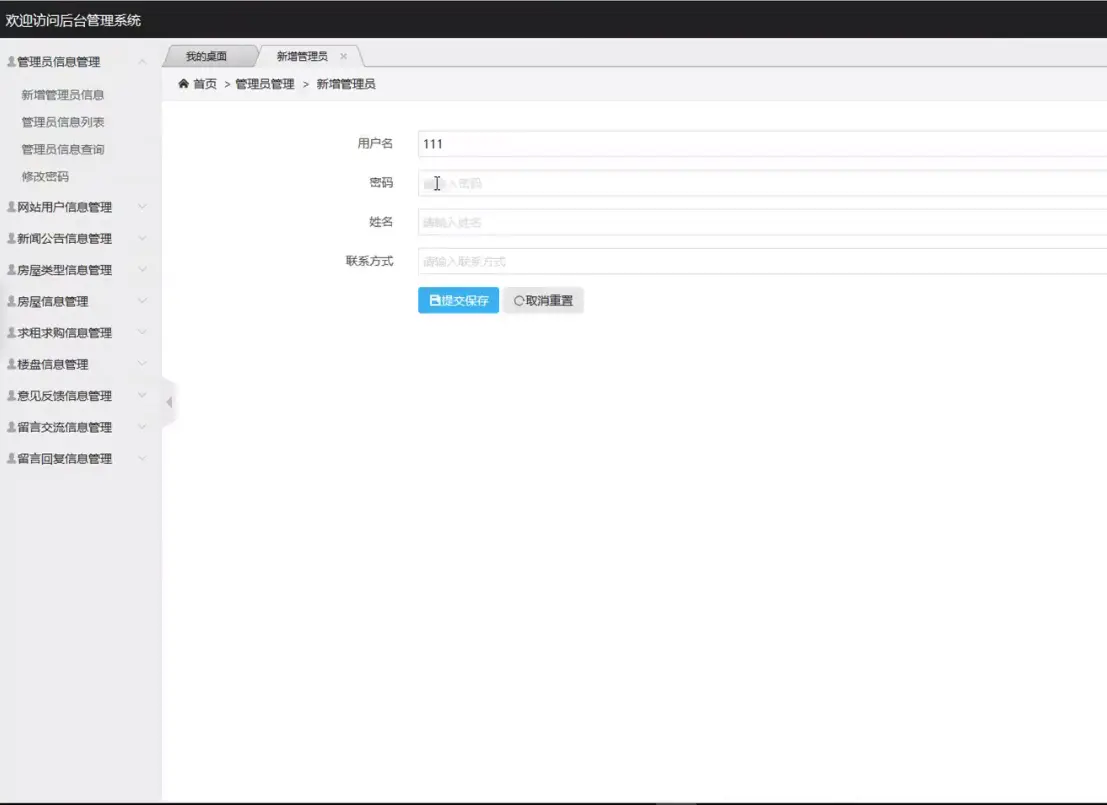This screenshot has width=1107, height=805.
Task: Focus the 联系方式 input field
Action: (x=762, y=261)
